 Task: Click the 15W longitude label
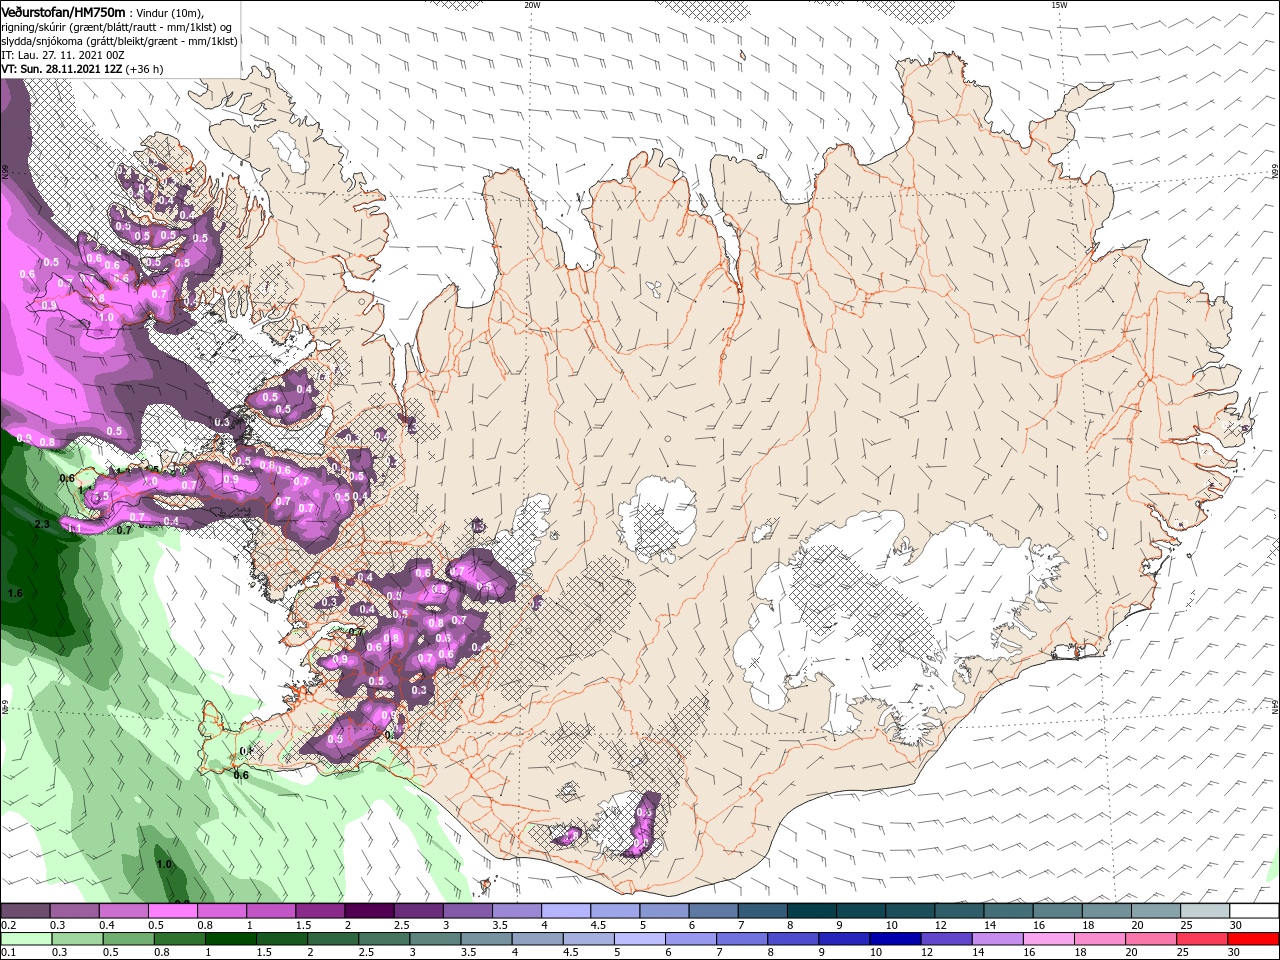pyautogui.click(x=1059, y=5)
